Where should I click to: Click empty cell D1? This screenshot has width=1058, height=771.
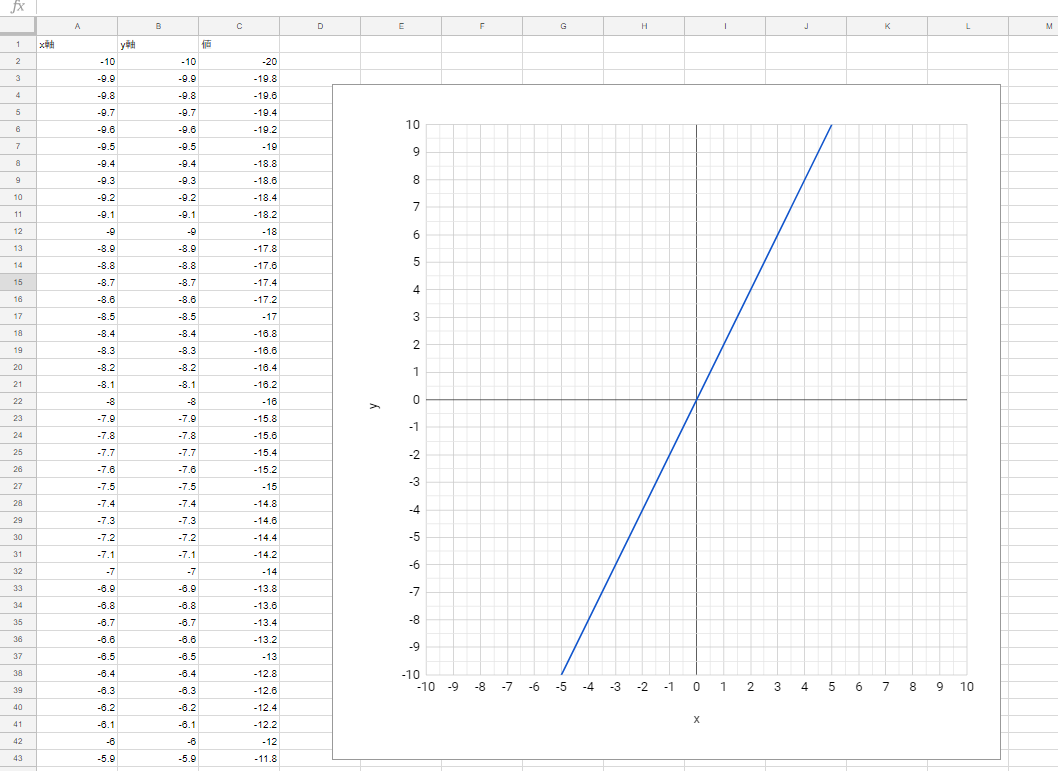click(320, 44)
